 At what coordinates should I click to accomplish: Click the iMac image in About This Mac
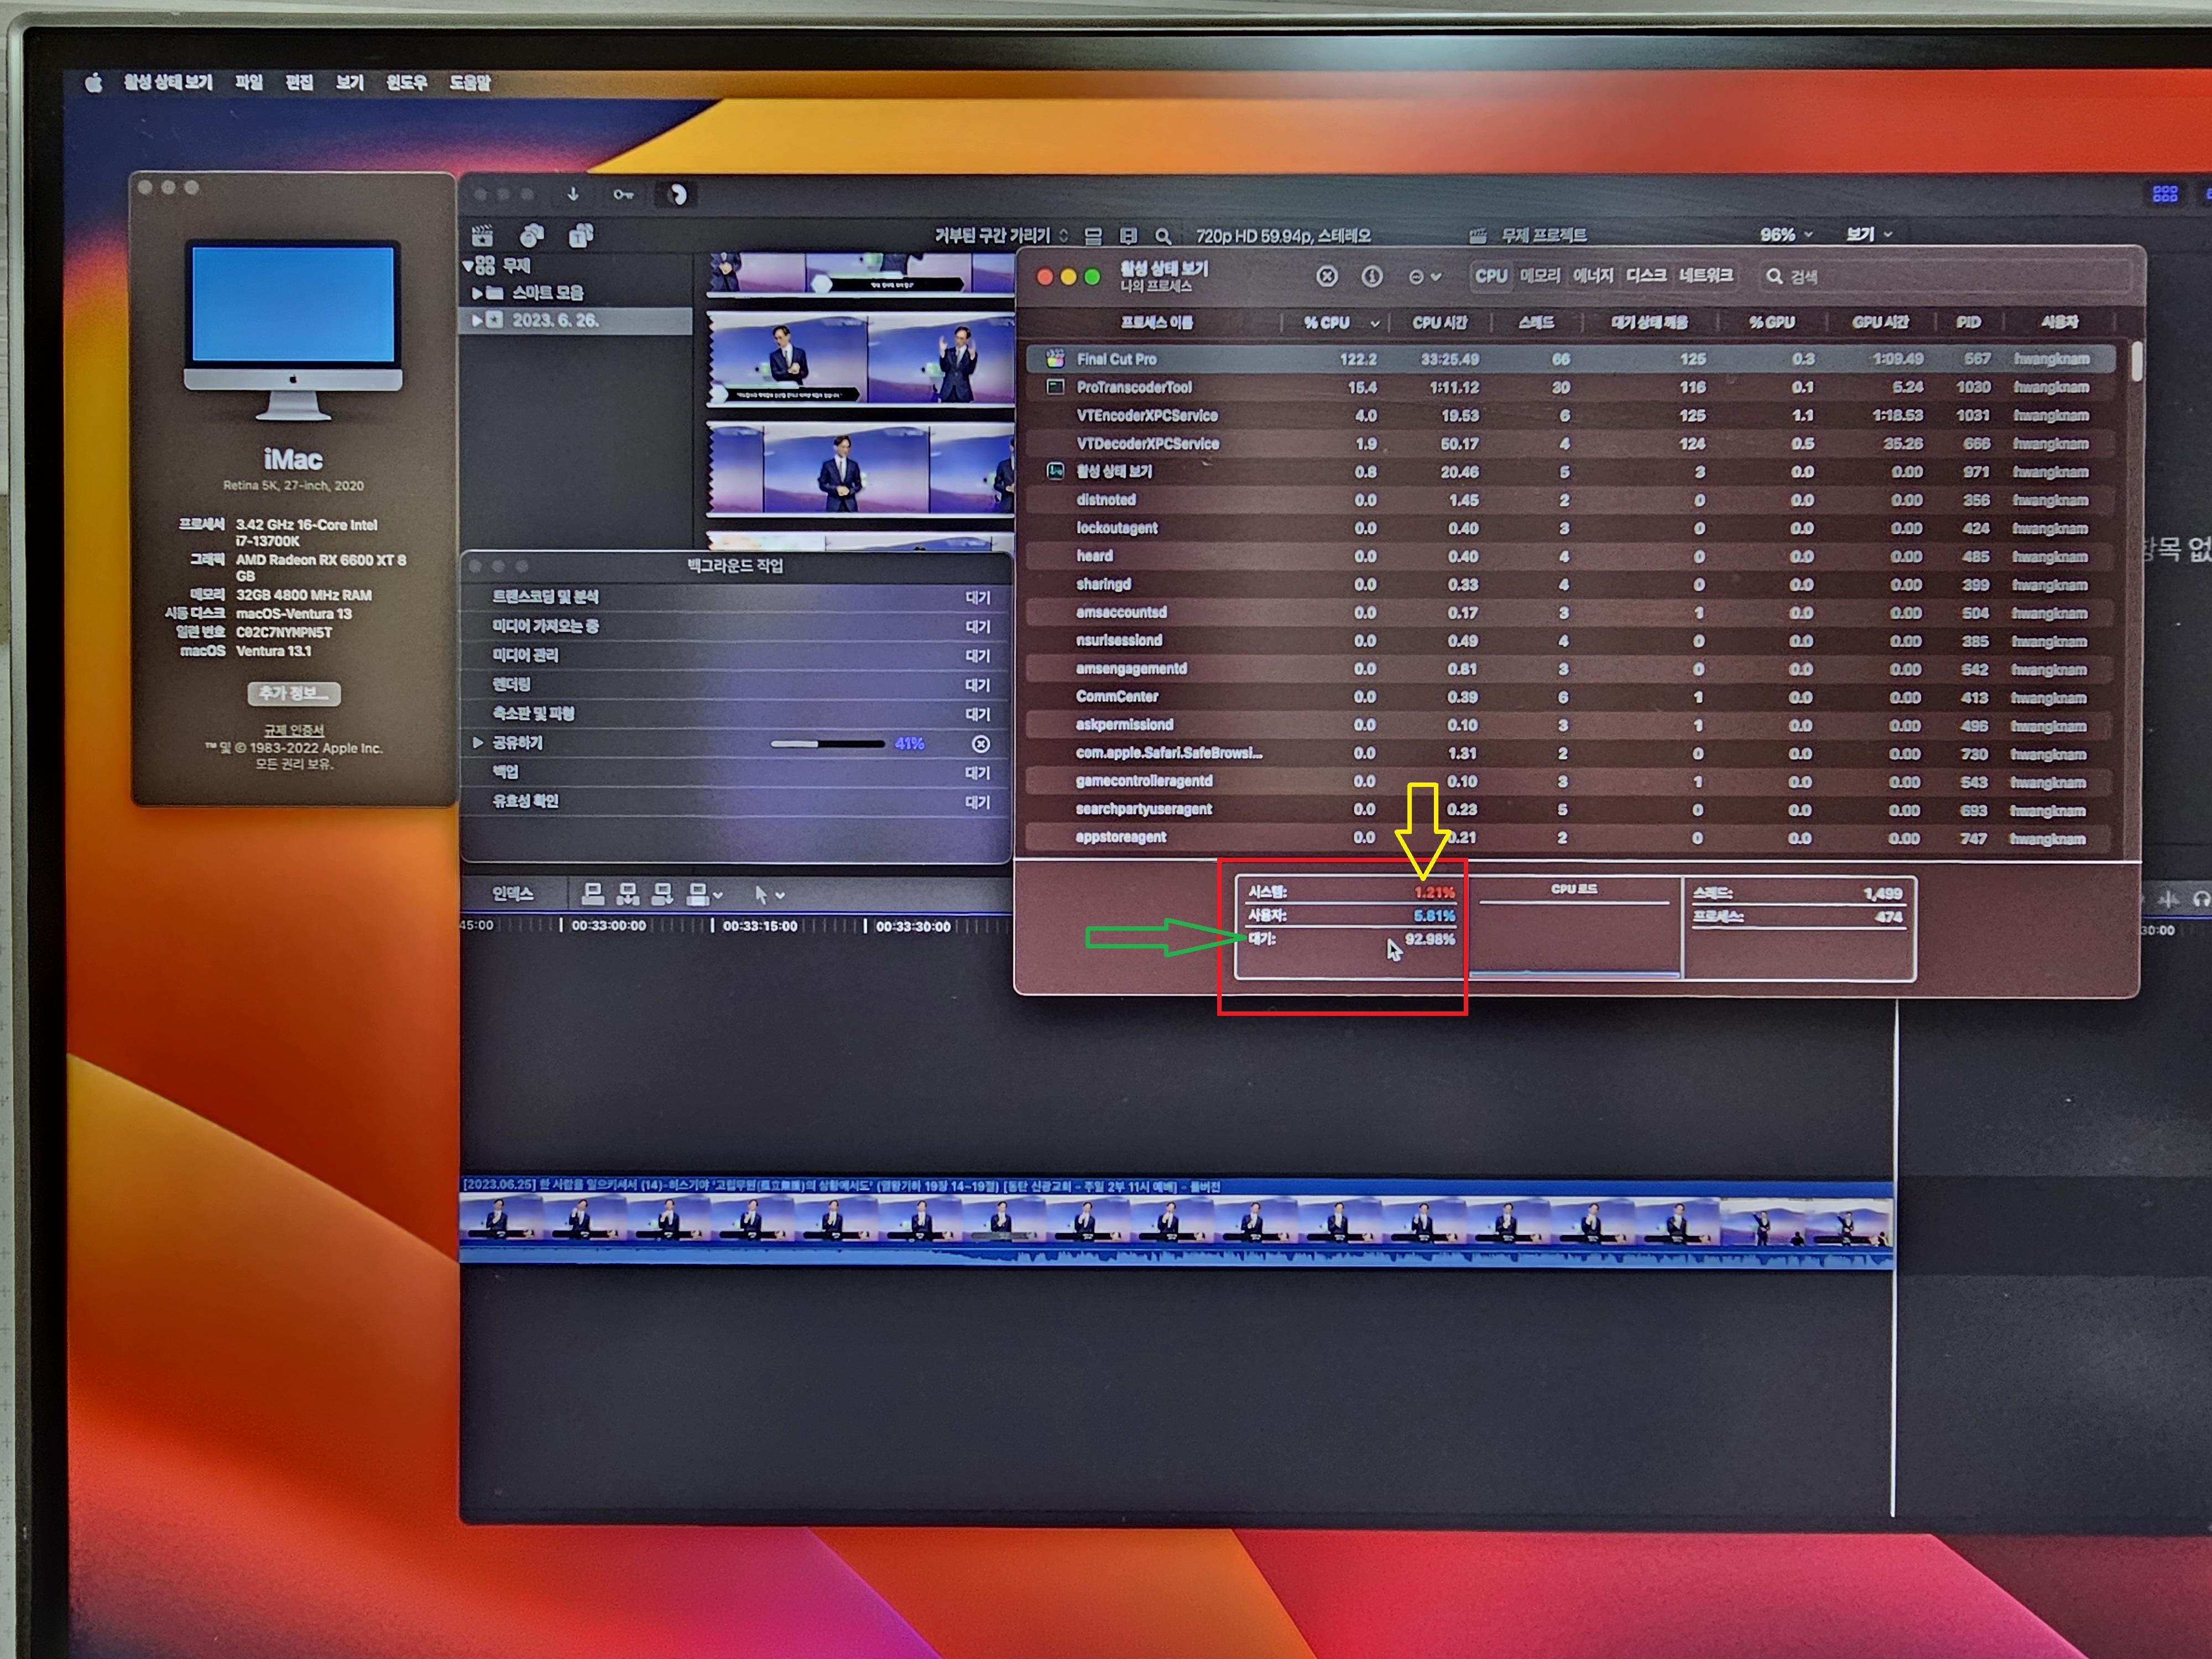click(x=293, y=330)
